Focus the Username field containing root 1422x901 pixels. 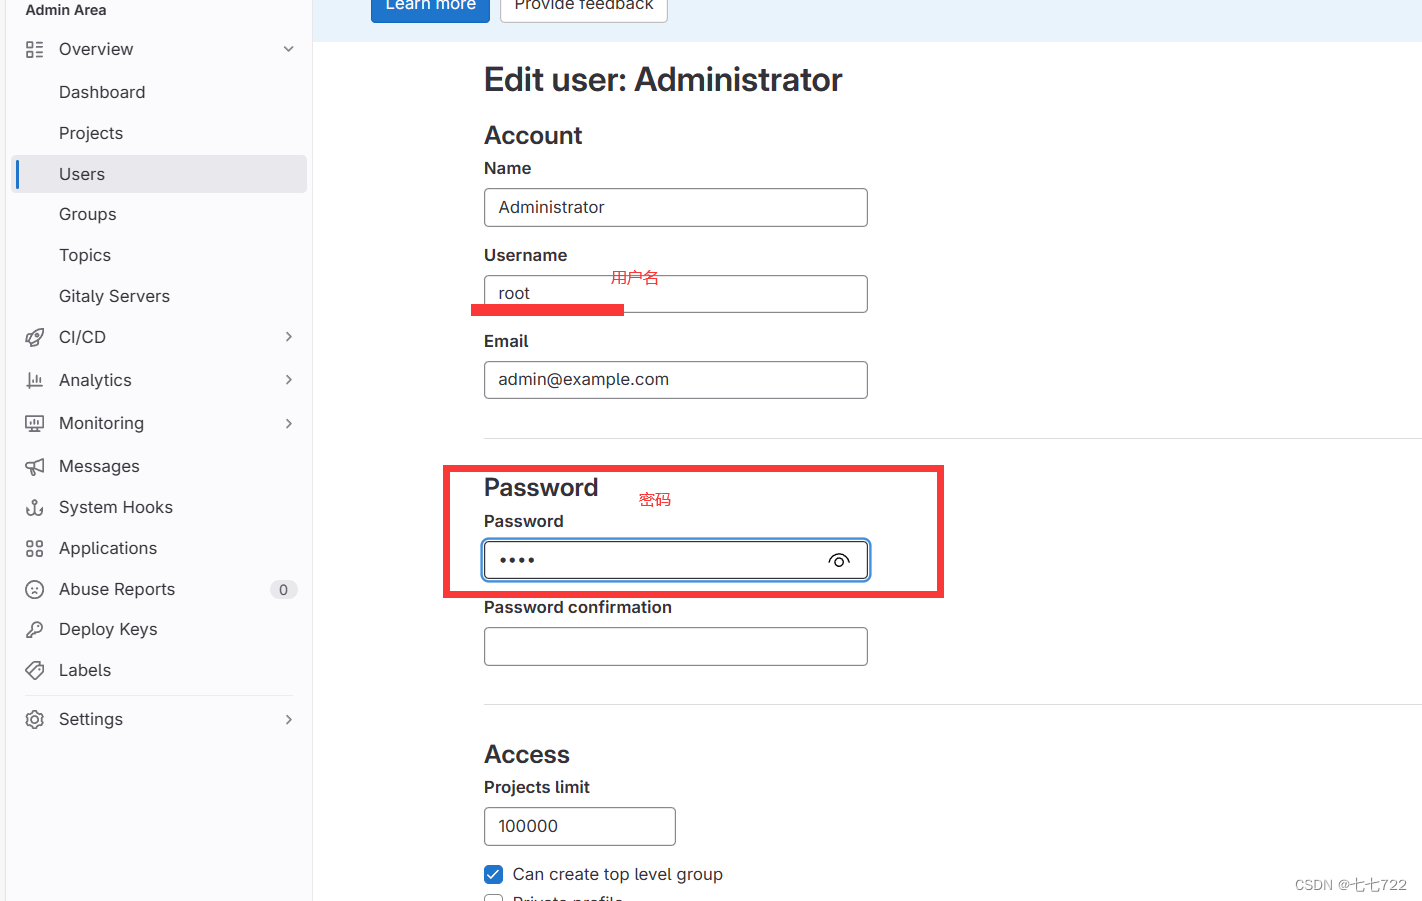click(676, 294)
